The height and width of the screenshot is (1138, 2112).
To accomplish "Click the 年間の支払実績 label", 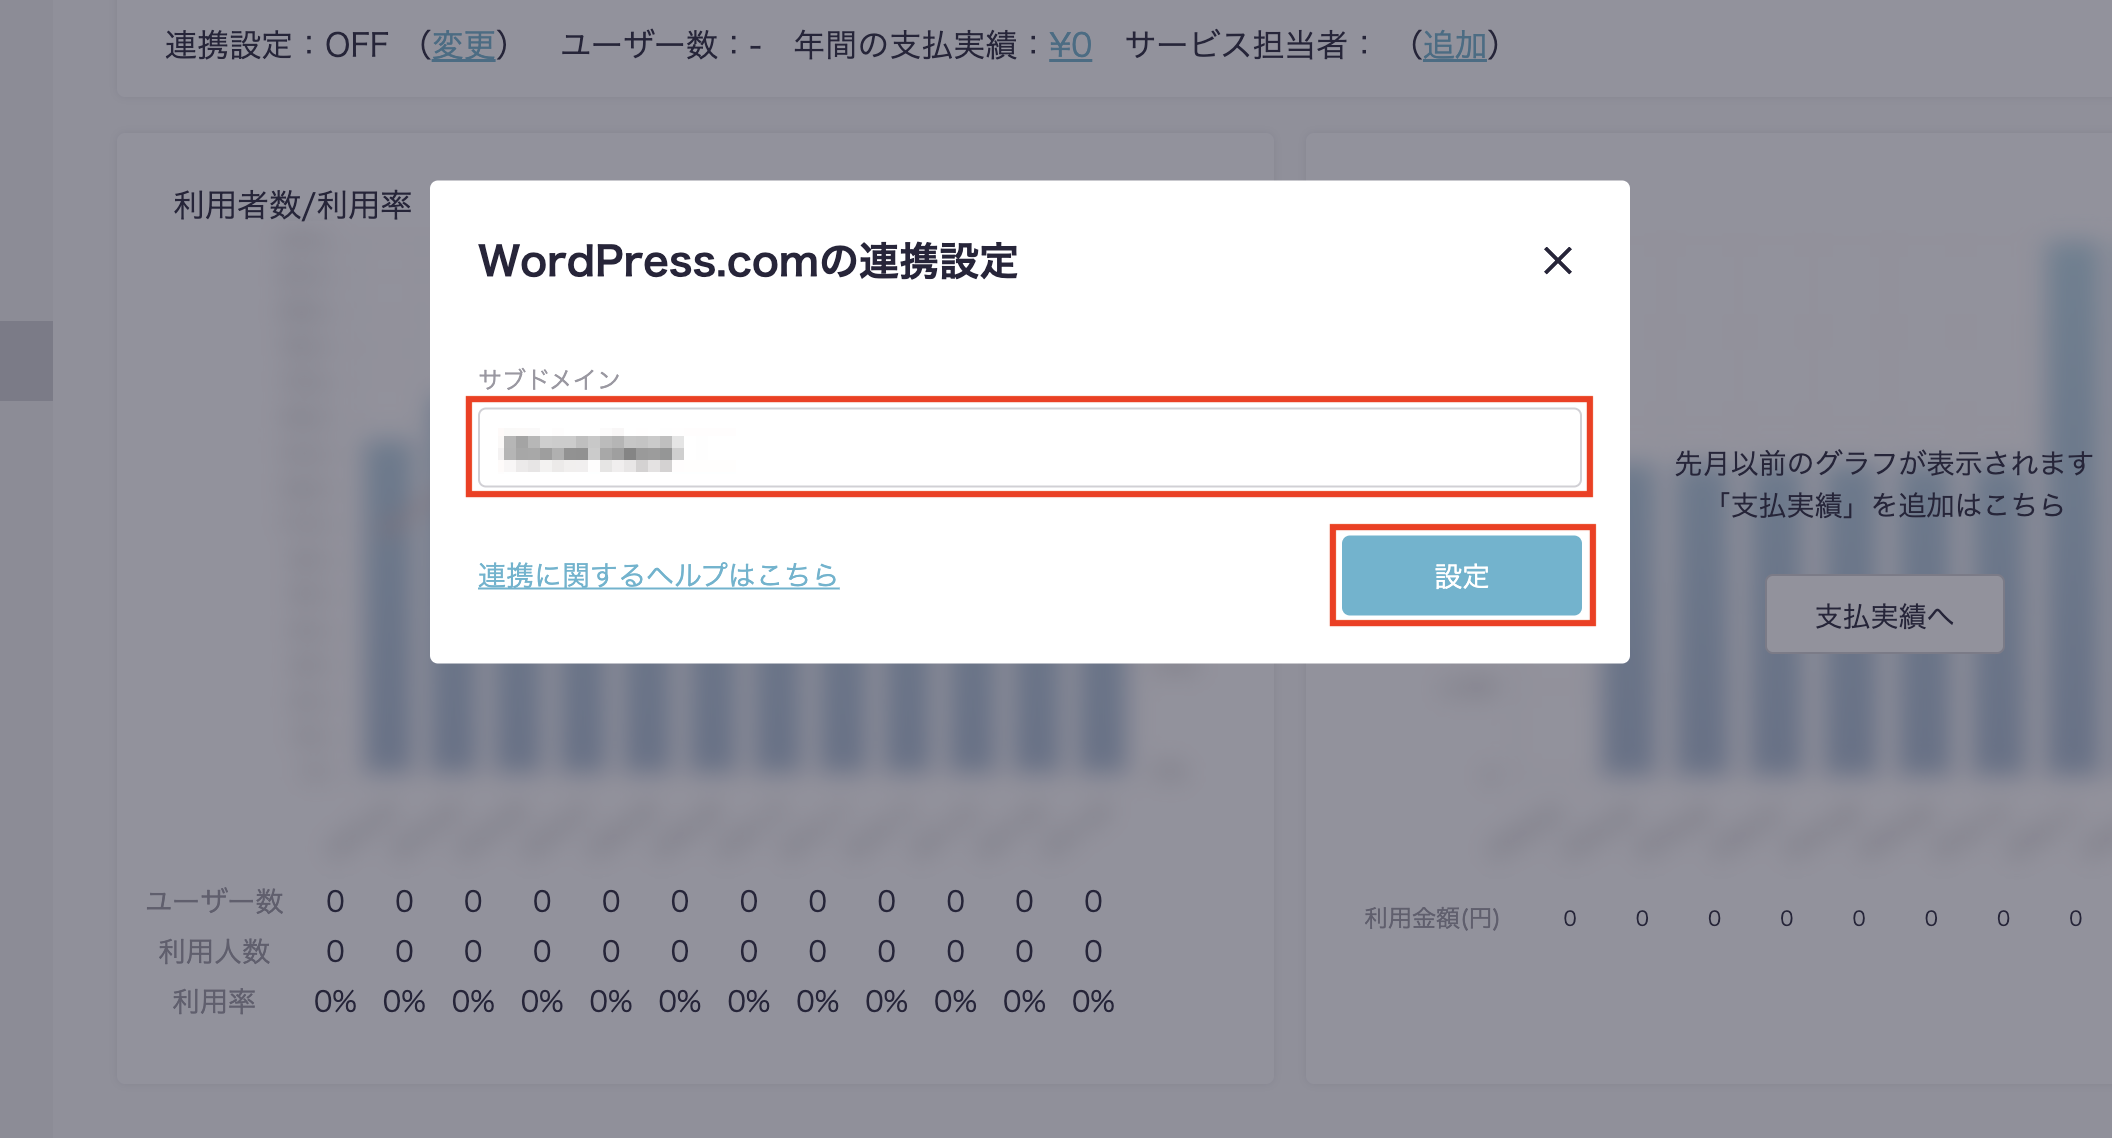I will pyautogui.click(x=904, y=45).
